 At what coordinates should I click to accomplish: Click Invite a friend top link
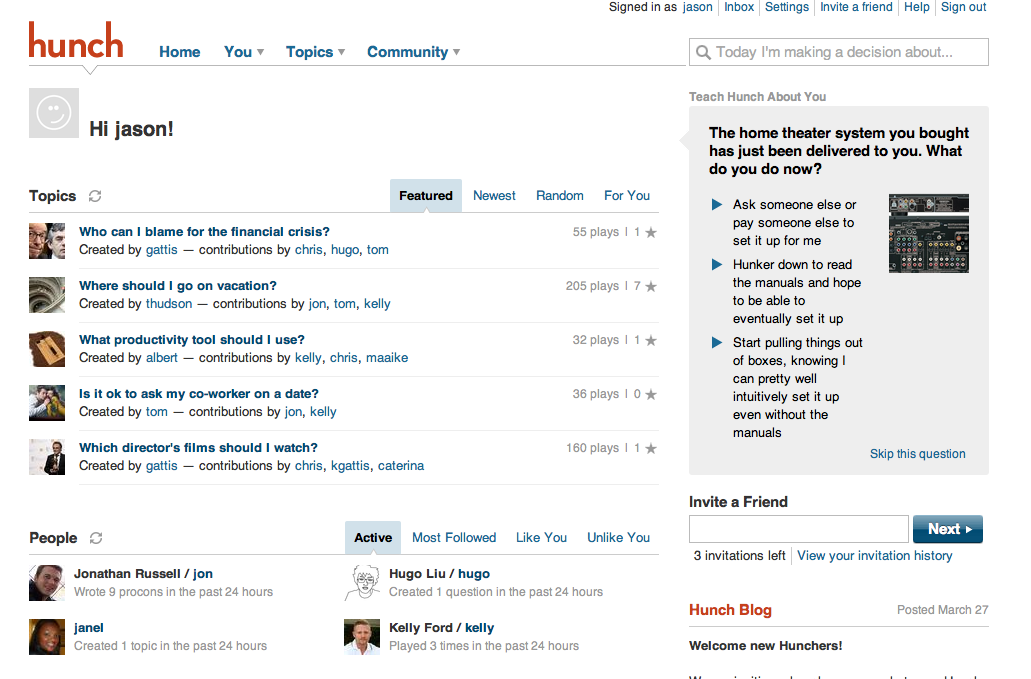click(x=856, y=7)
